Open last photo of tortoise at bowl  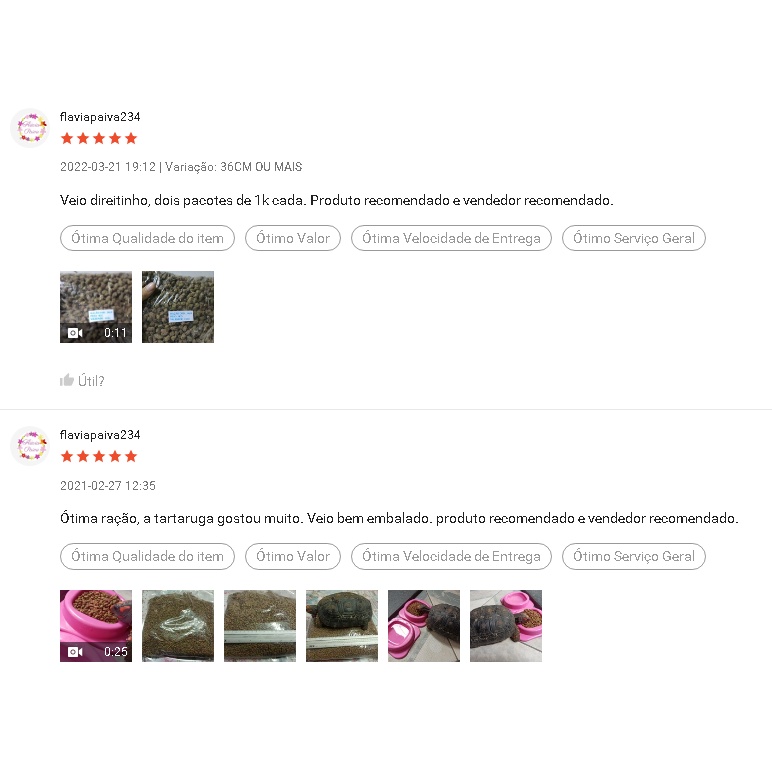506,626
